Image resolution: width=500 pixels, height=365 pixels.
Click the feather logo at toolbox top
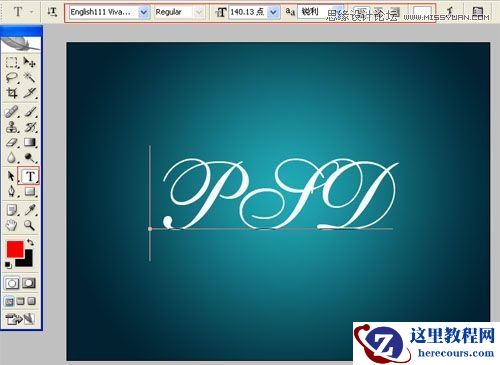click(x=21, y=43)
